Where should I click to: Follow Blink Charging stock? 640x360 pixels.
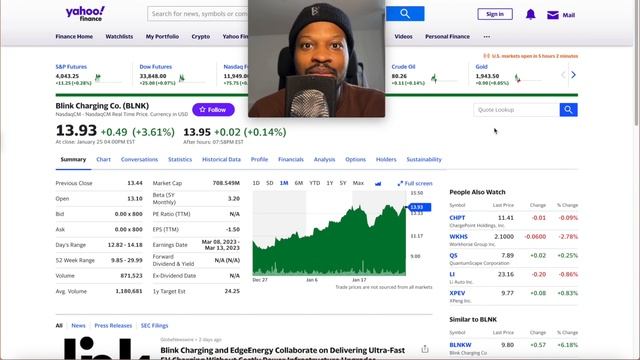pyautogui.click(x=213, y=110)
